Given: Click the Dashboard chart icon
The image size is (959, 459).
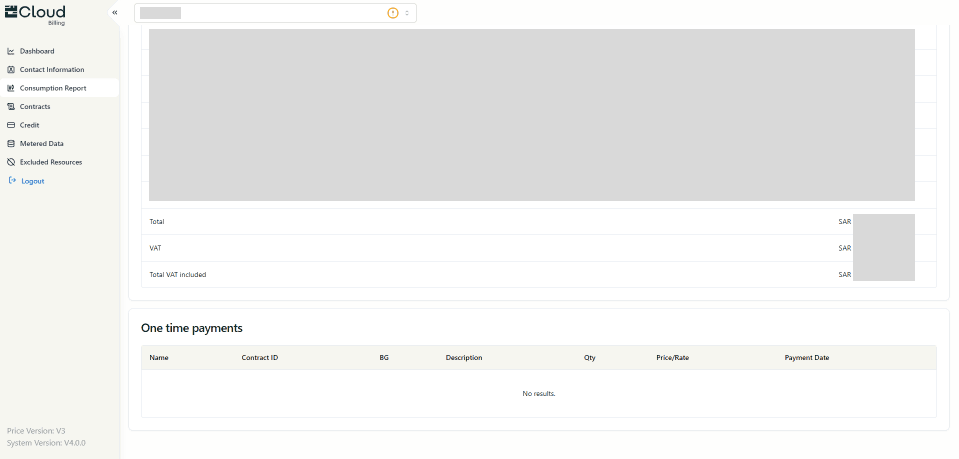Looking at the screenshot, I should 11,51.
